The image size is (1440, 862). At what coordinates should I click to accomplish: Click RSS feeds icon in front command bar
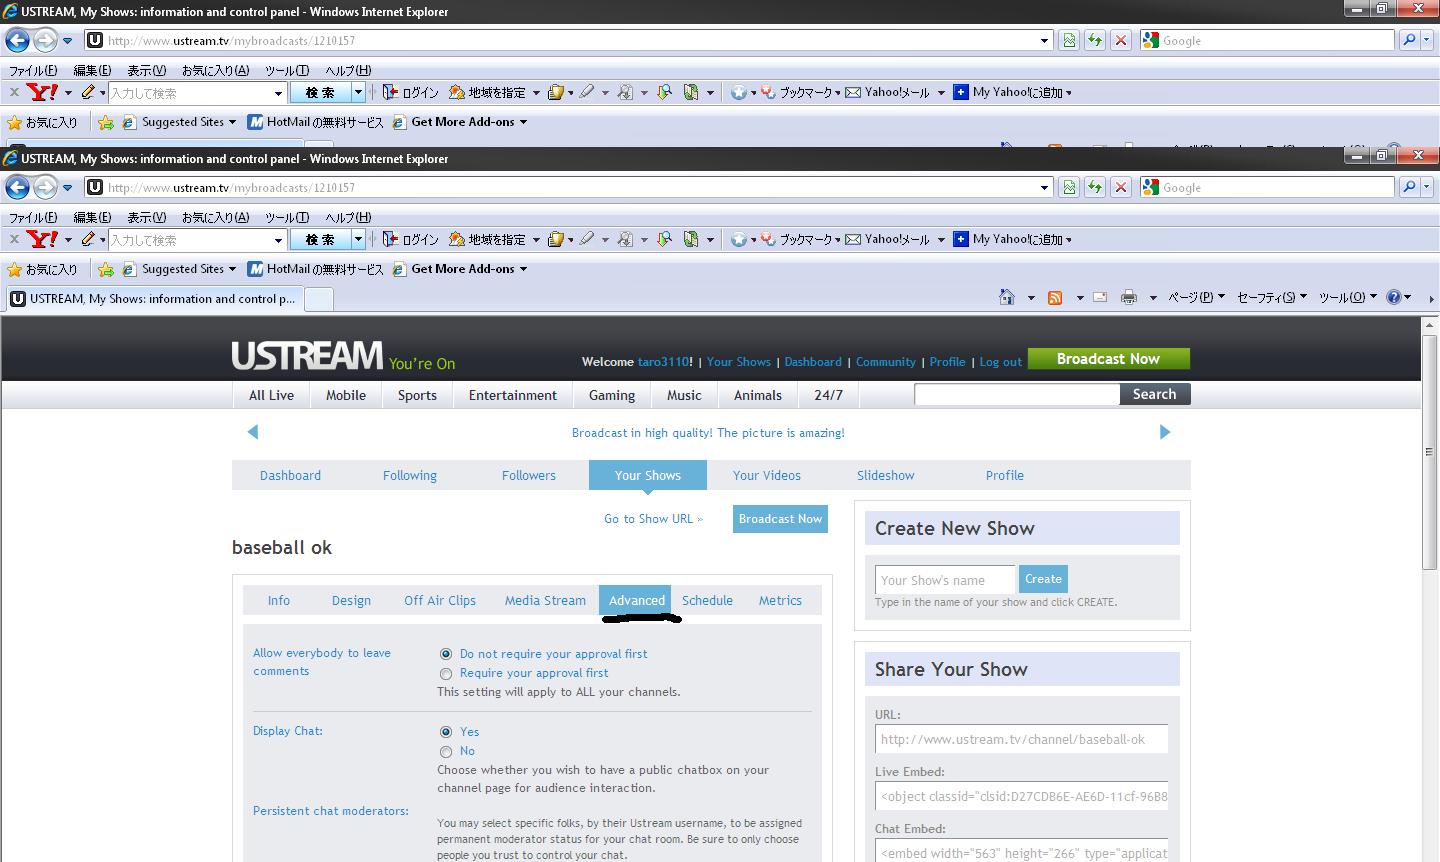pyautogui.click(x=1055, y=297)
